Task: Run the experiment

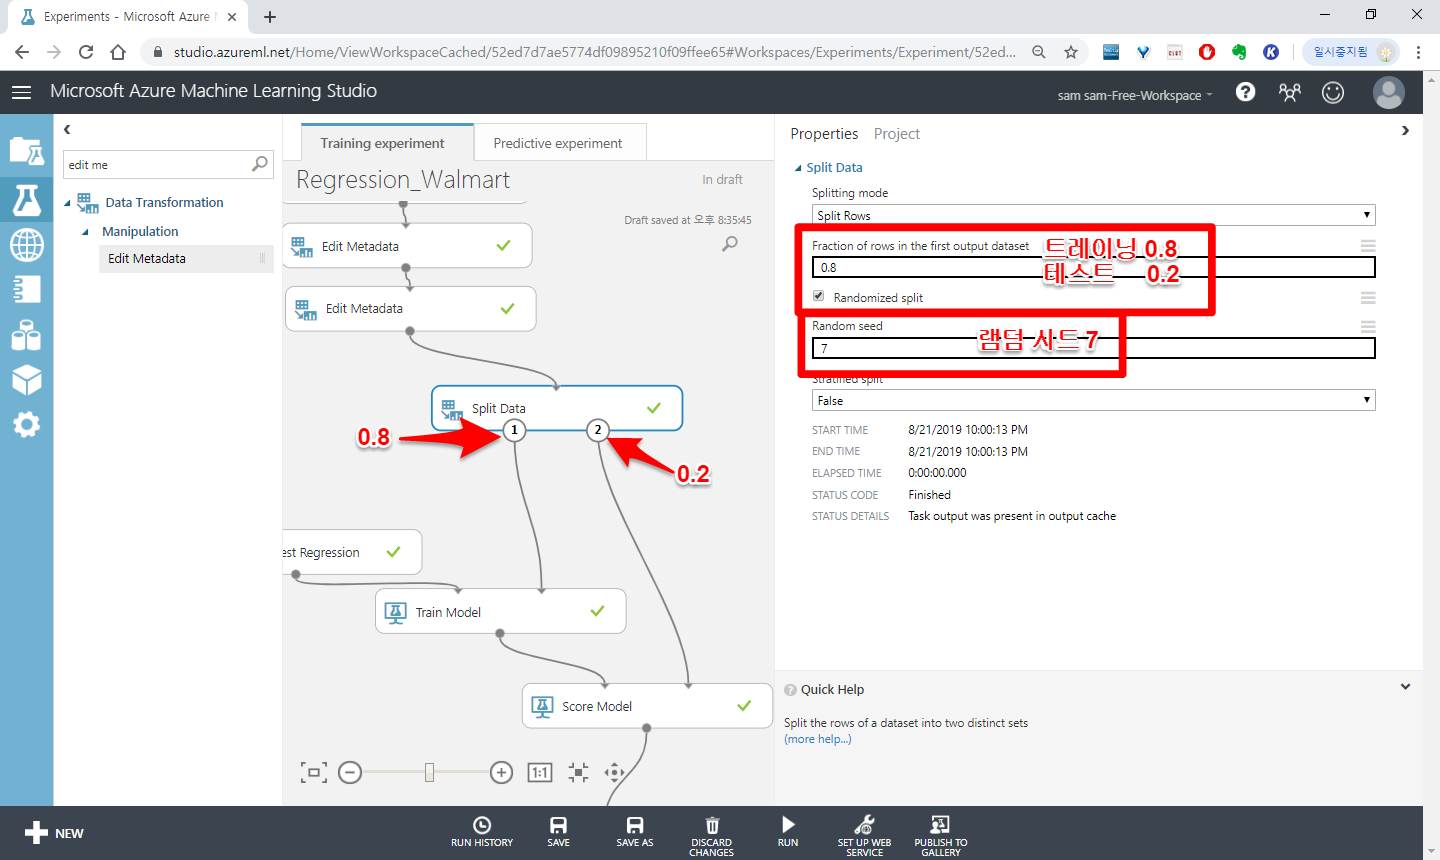Action: pos(788,832)
